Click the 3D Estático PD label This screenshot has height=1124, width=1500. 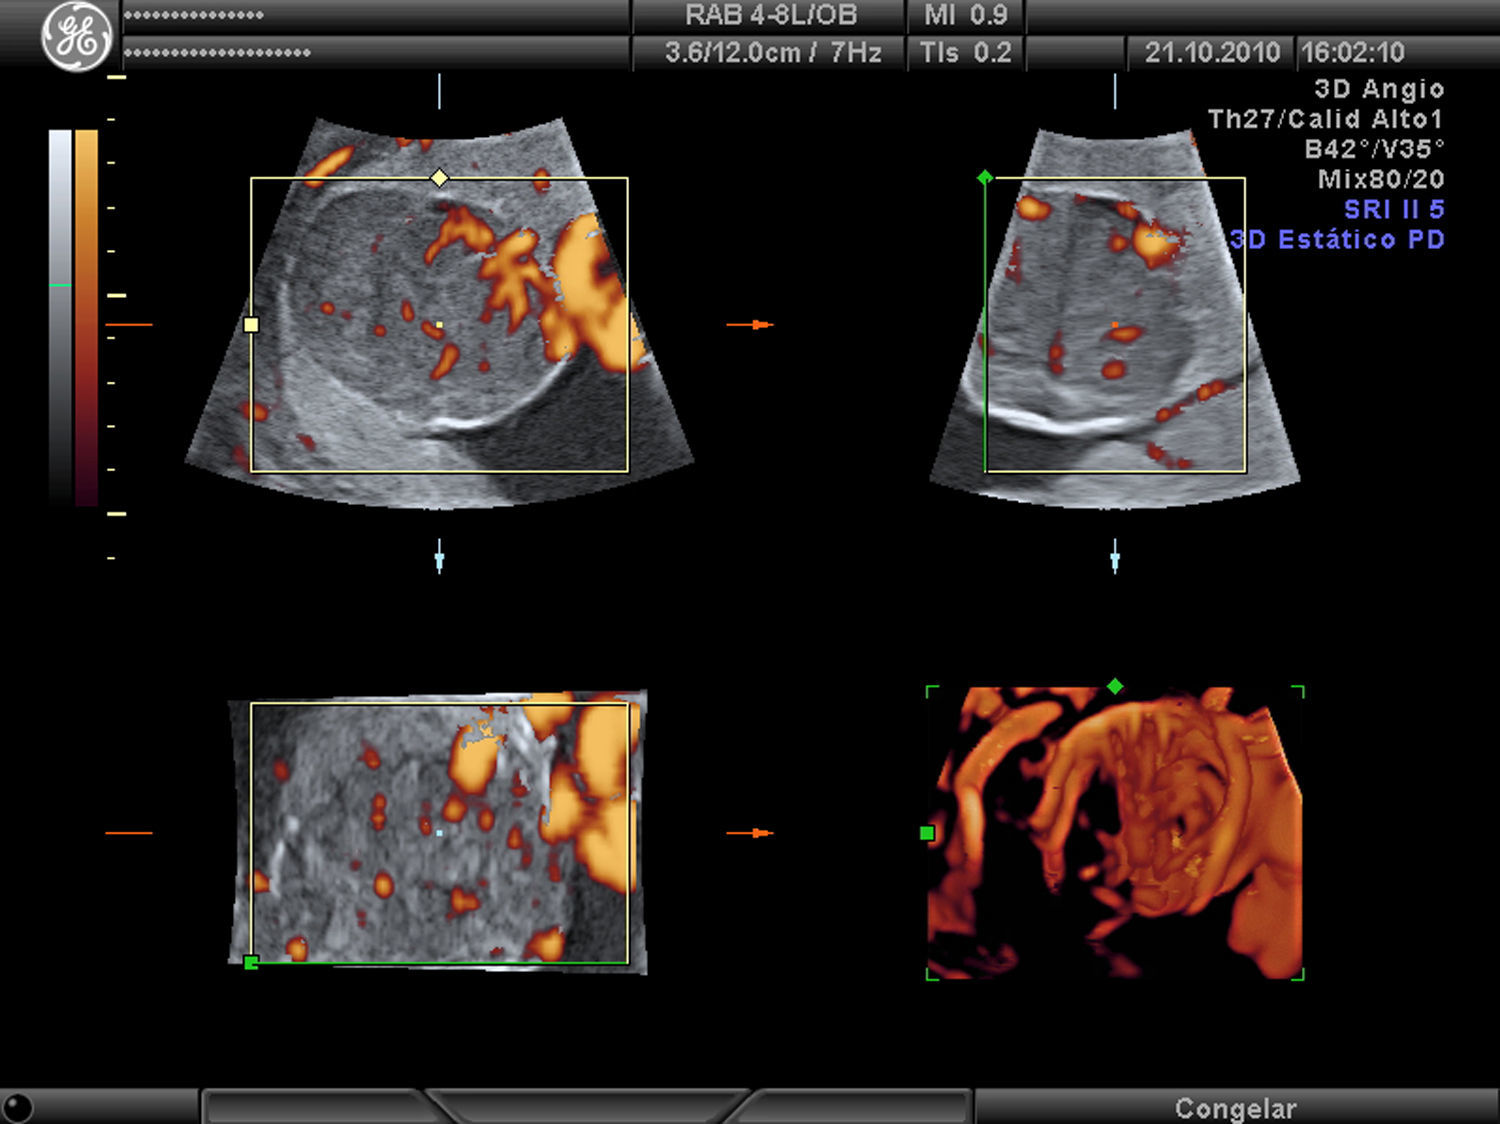tap(1337, 240)
